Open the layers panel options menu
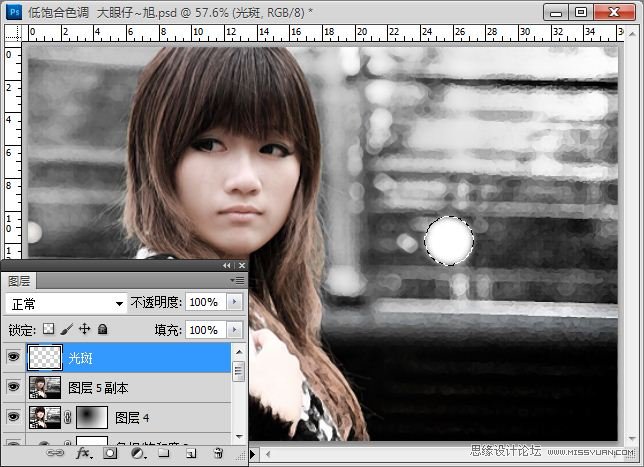Screen dimensions: 644x467 [237, 281]
